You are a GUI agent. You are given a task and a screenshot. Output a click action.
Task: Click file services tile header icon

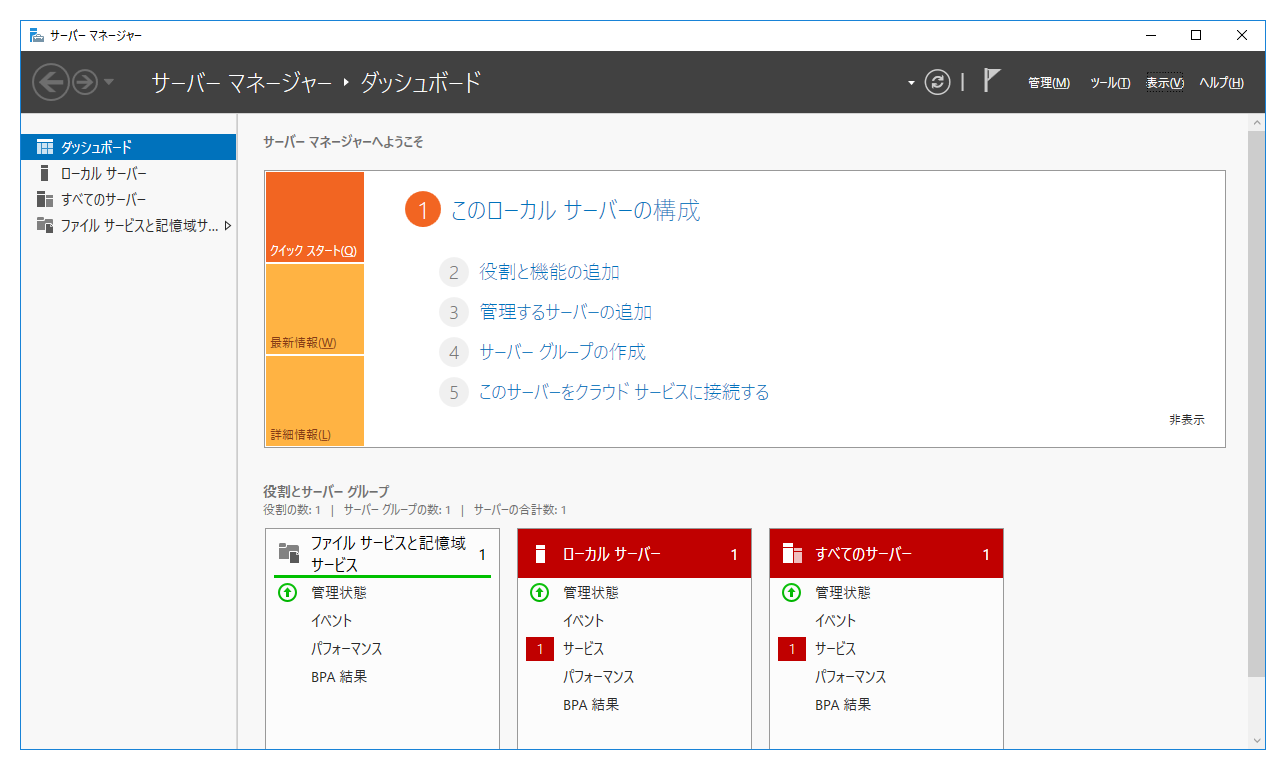tap(289, 552)
